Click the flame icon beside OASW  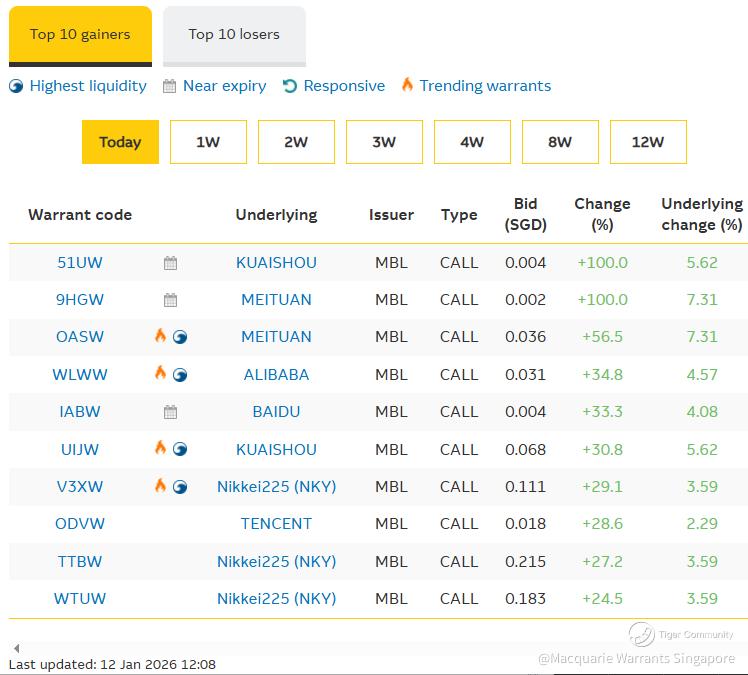coord(160,335)
